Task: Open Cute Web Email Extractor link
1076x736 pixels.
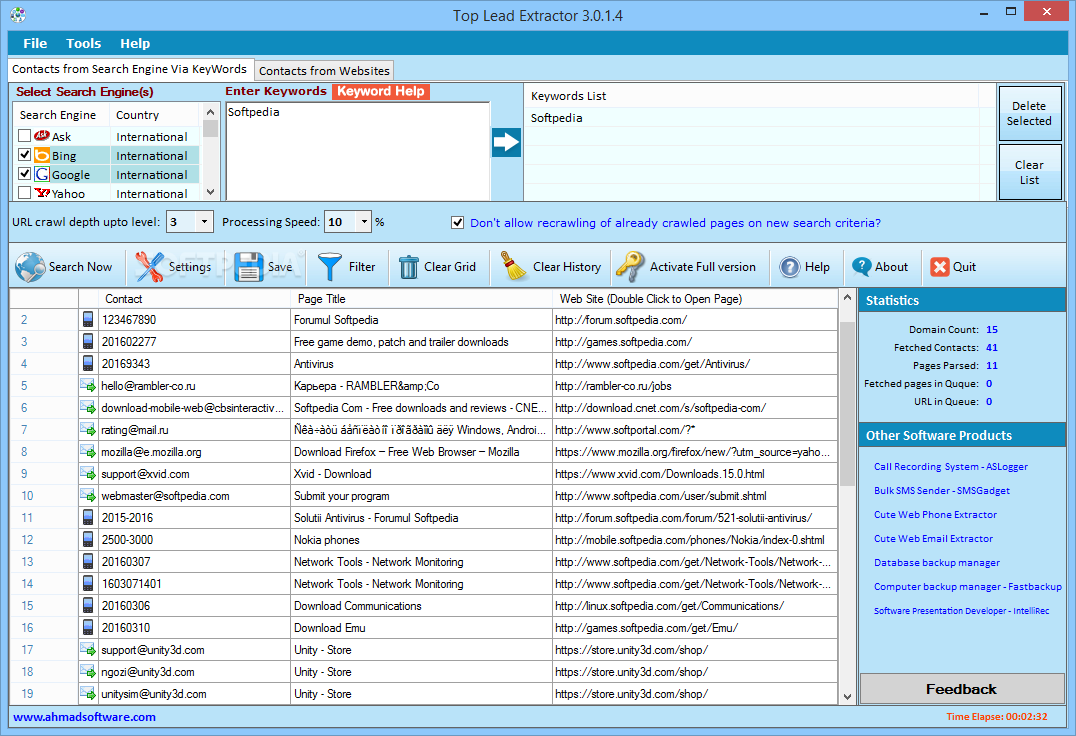Action: (x=933, y=538)
